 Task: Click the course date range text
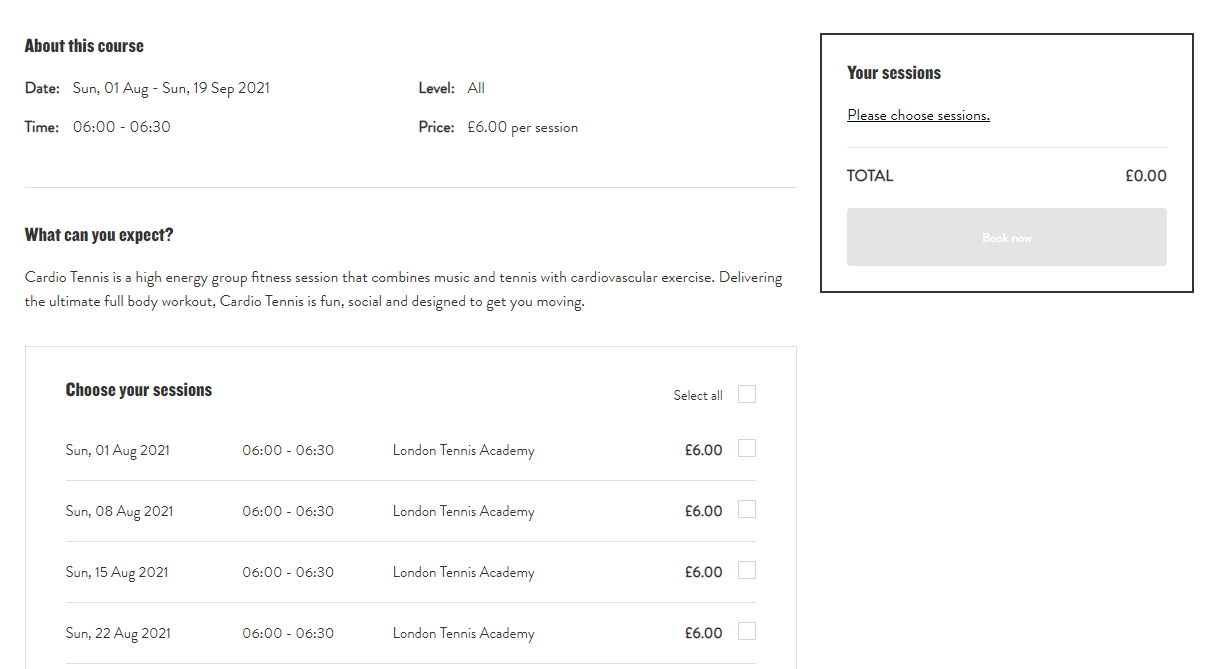tap(171, 88)
